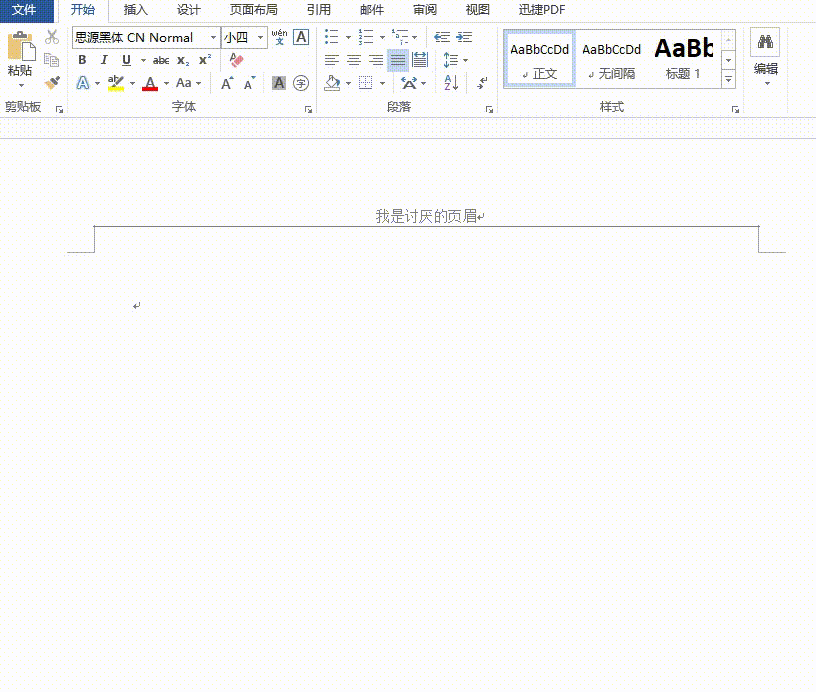816x692 pixels.
Task: Click the phonetic guide wén icon
Action: click(x=279, y=38)
